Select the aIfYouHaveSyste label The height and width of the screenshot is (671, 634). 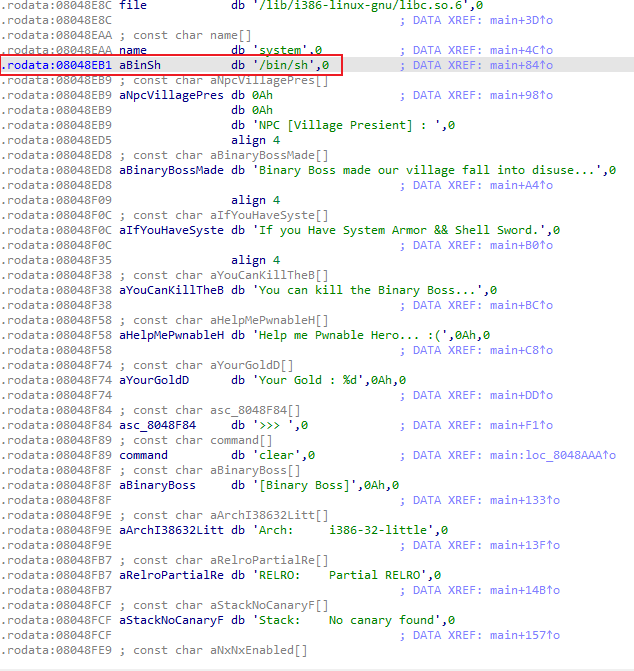(171, 230)
